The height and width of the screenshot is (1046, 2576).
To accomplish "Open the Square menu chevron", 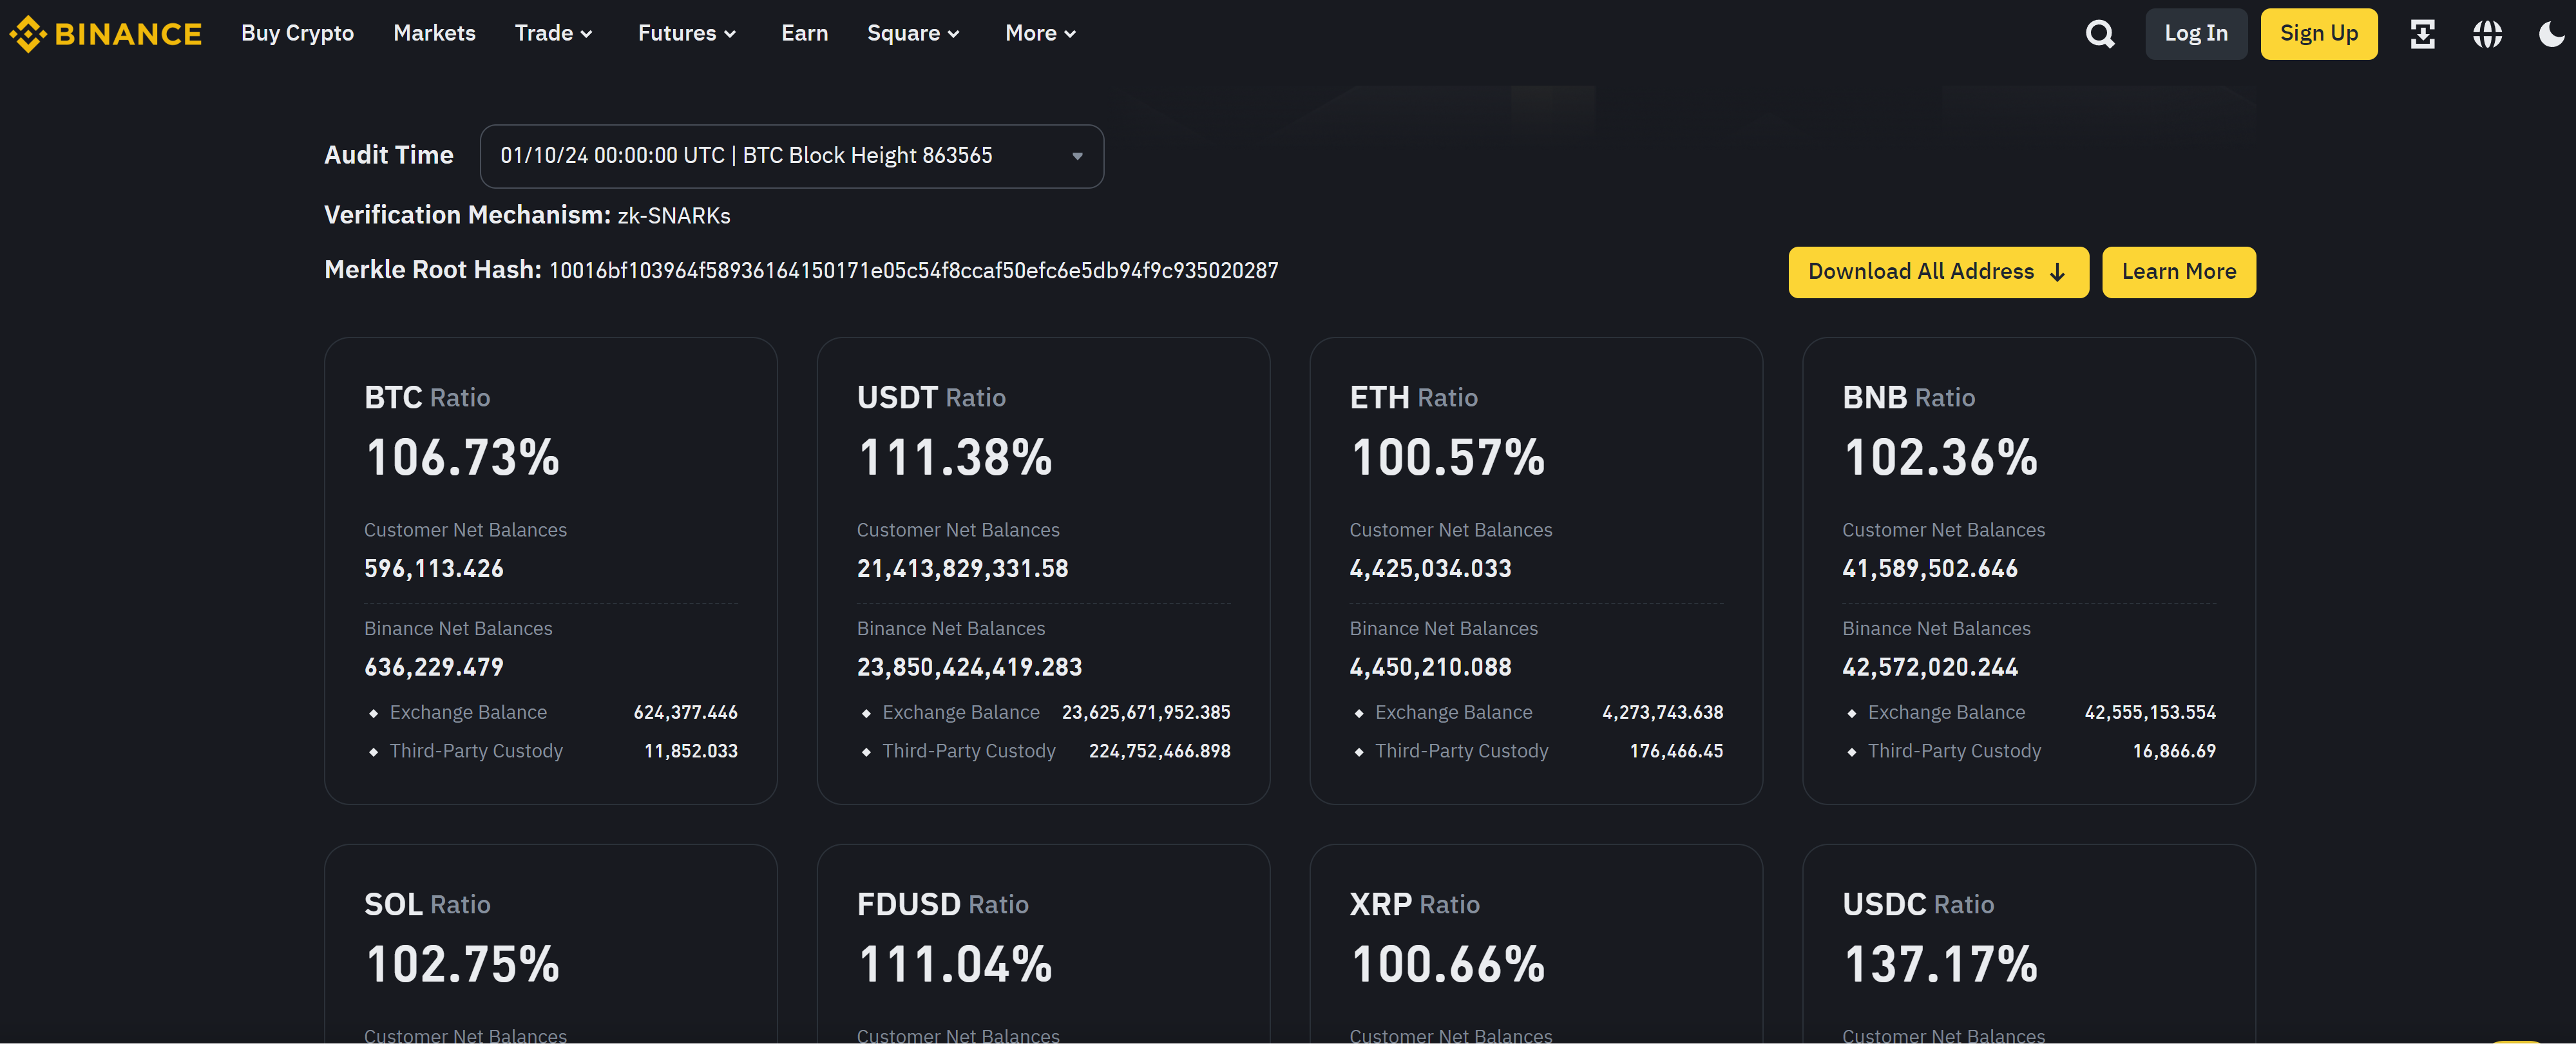I will tap(954, 34).
